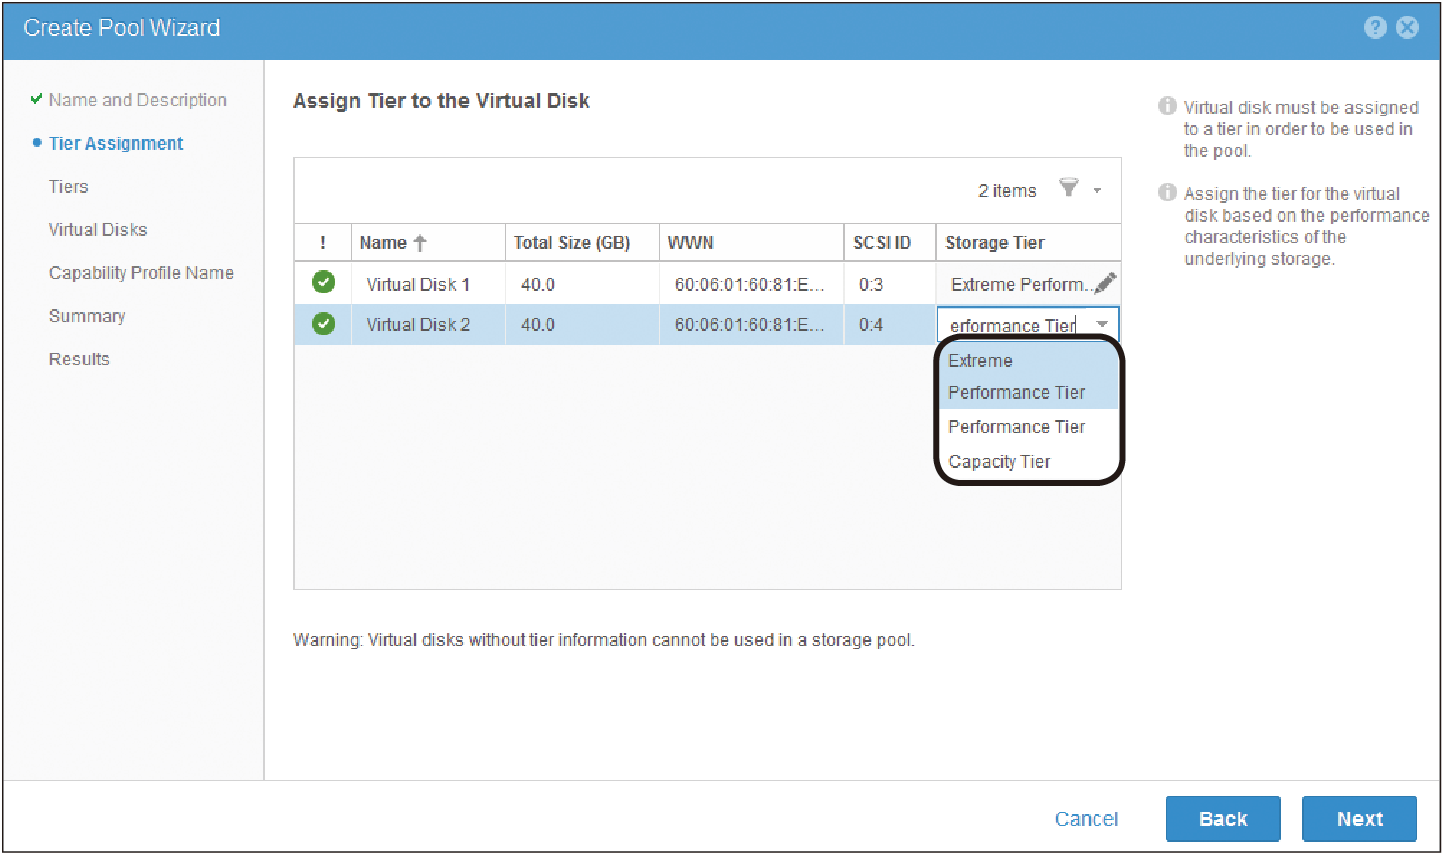Choose Capacity Tier option
Screen dimensions: 1445x857
1028,461
